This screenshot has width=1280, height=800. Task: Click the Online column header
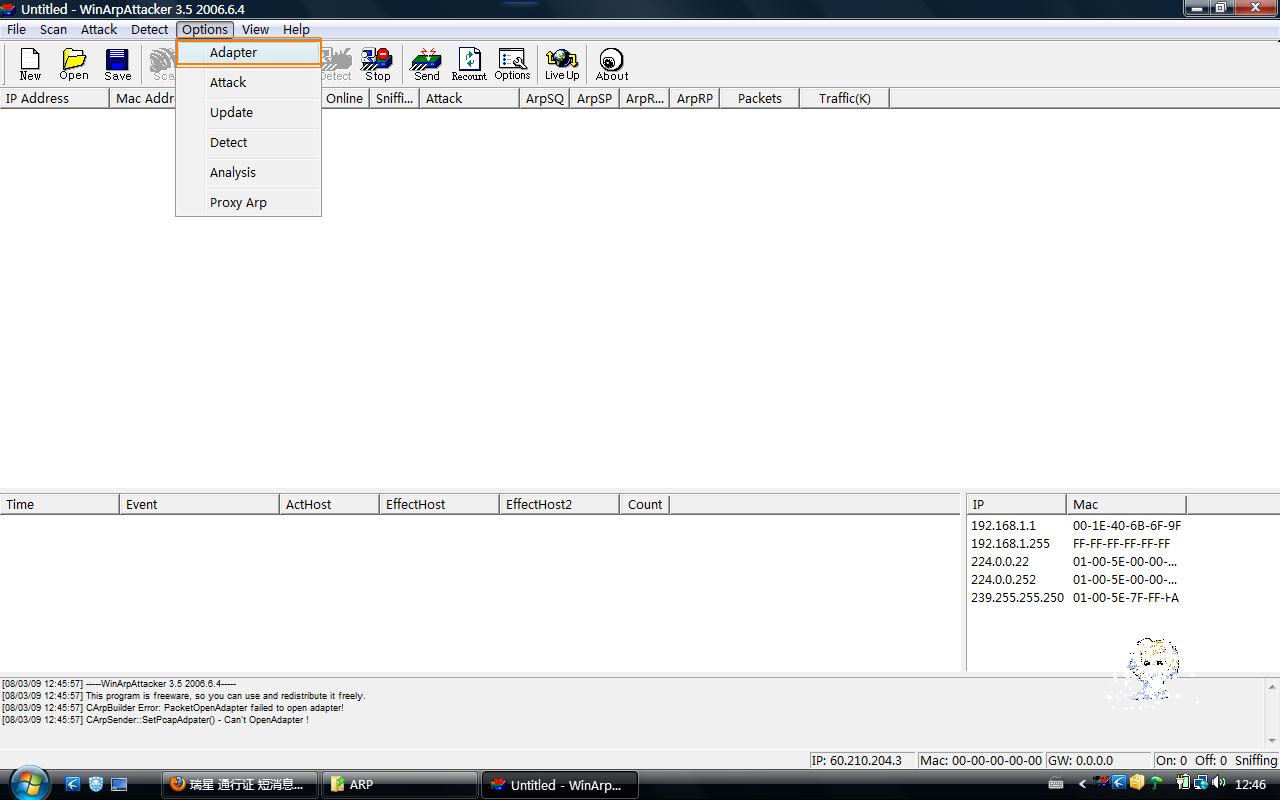(345, 98)
